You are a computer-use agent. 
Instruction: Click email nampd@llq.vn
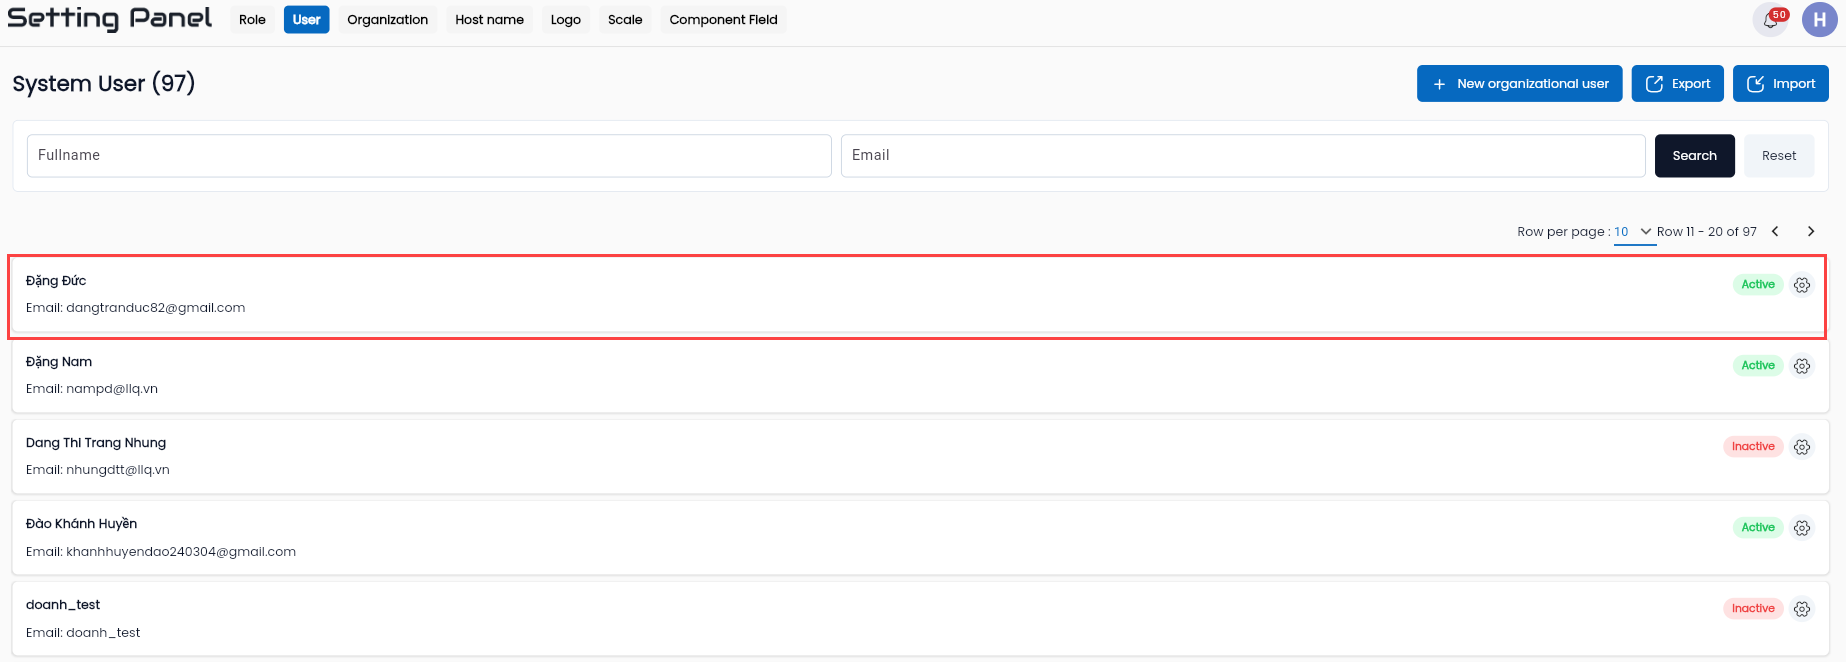(x=112, y=389)
